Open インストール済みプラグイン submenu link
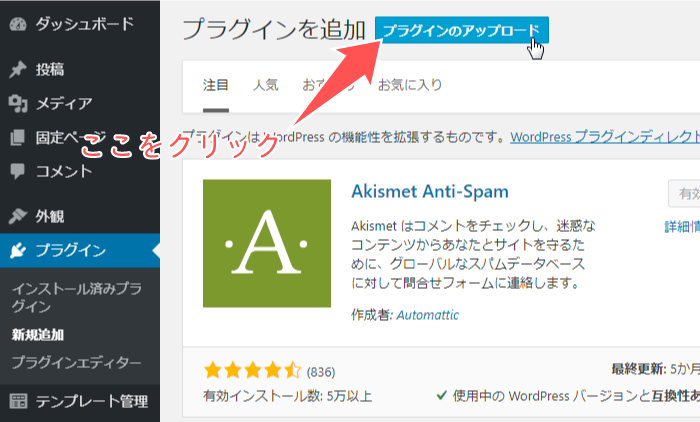Image resolution: width=700 pixels, height=422 pixels. pos(77,297)
